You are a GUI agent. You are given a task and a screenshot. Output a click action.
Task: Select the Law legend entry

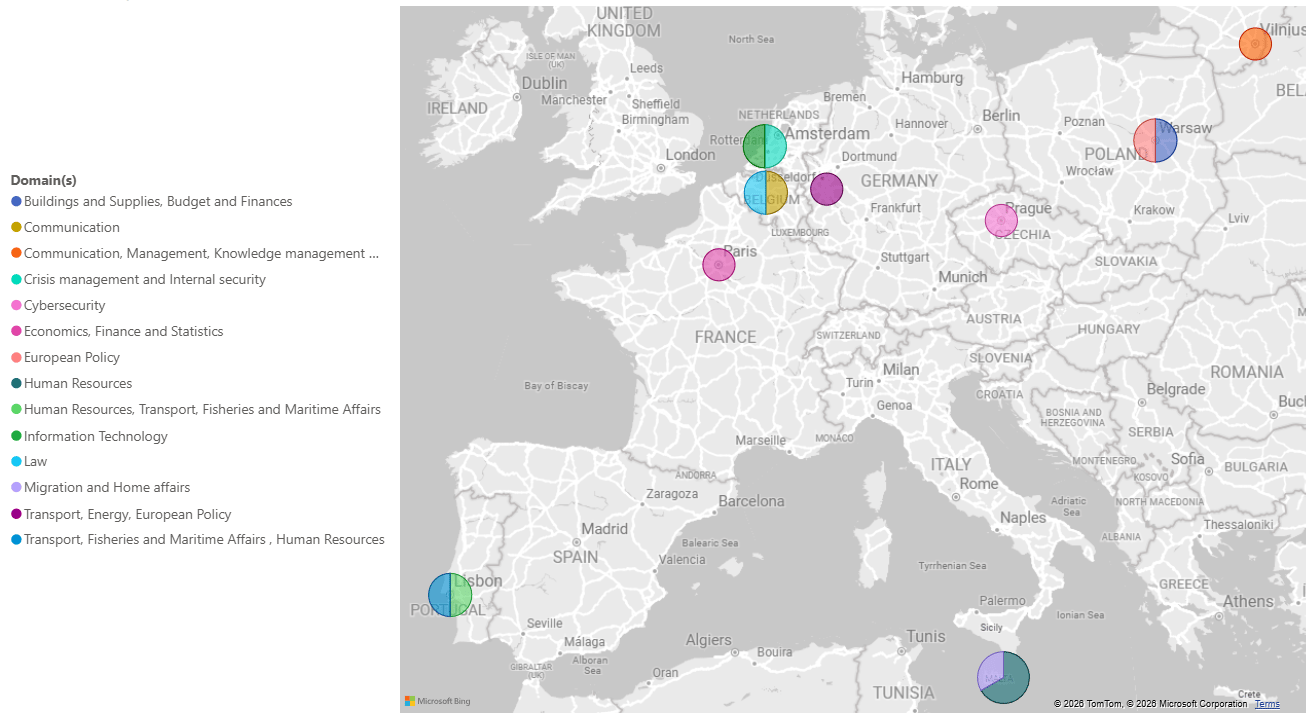(x=29, y=461)
